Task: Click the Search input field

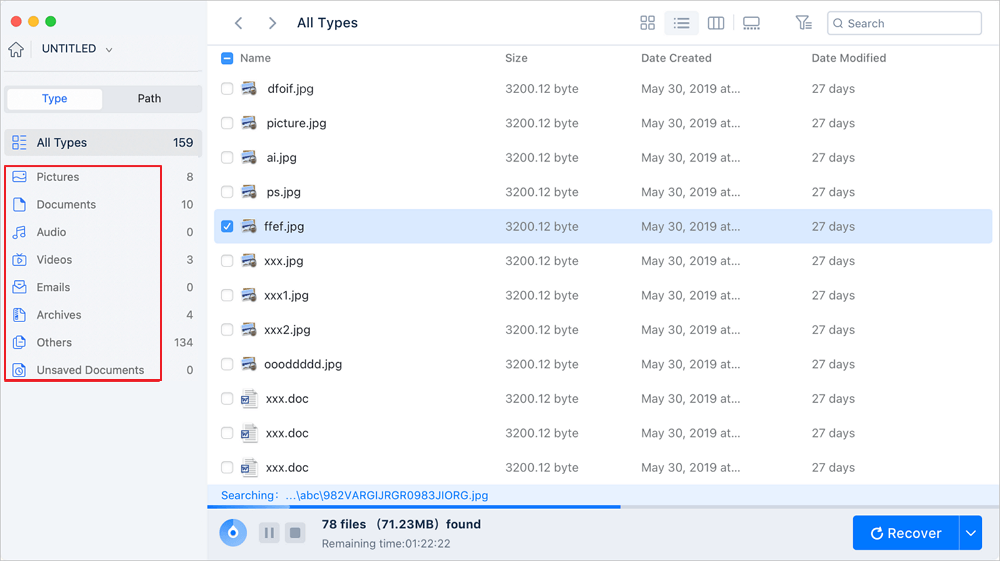Action: 910,23
